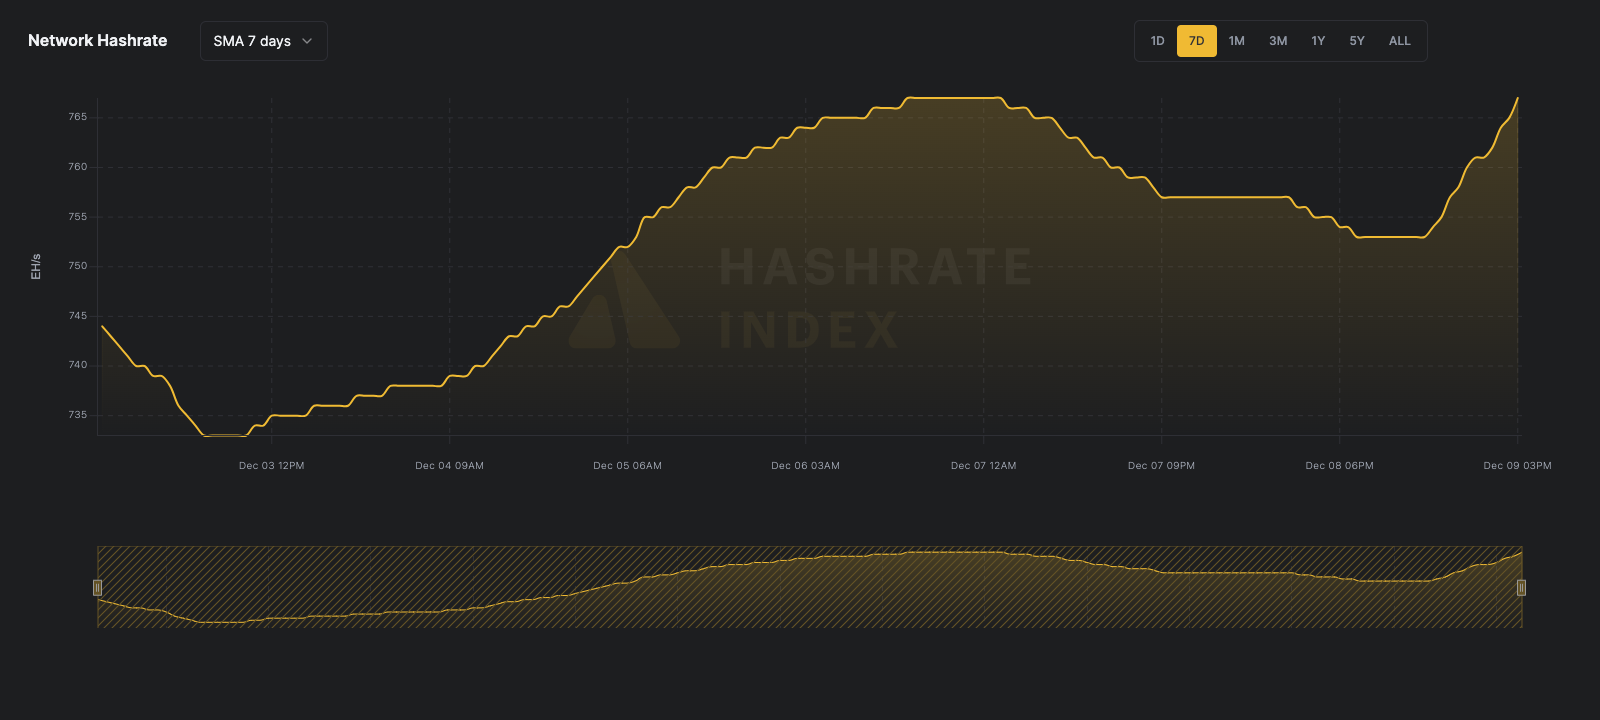Click the Dec 08 06PM axis label
The height and width of the screenshot is (720, 1600).
pos(1340,466)
